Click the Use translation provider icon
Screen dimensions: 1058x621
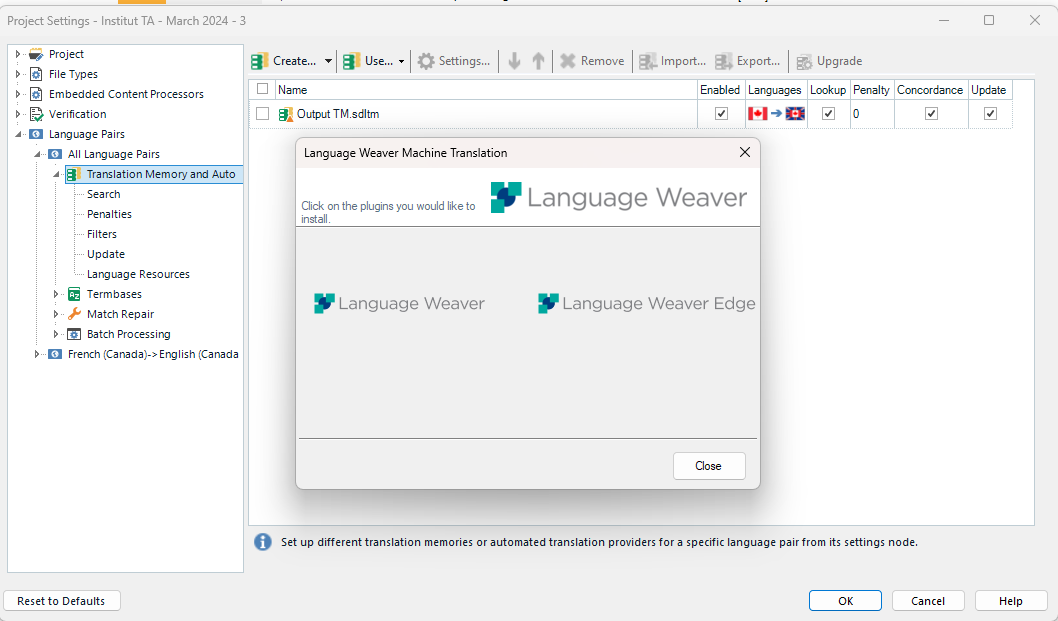352,61
